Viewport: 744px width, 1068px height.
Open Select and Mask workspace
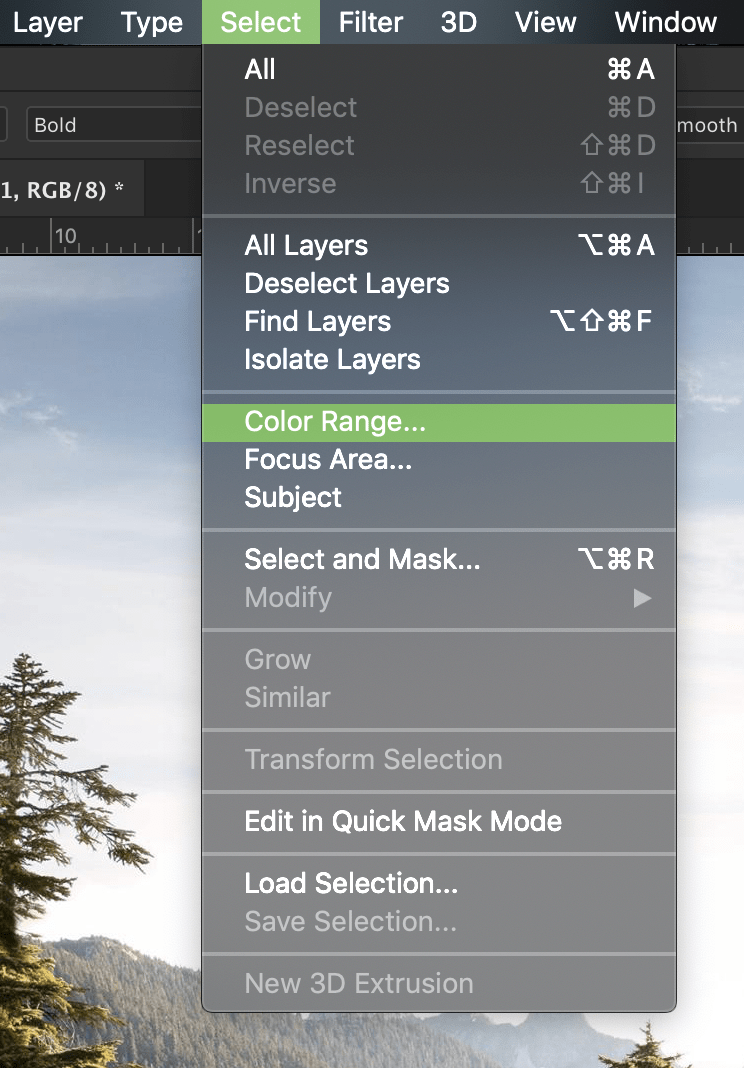click(x=362, y=560)
